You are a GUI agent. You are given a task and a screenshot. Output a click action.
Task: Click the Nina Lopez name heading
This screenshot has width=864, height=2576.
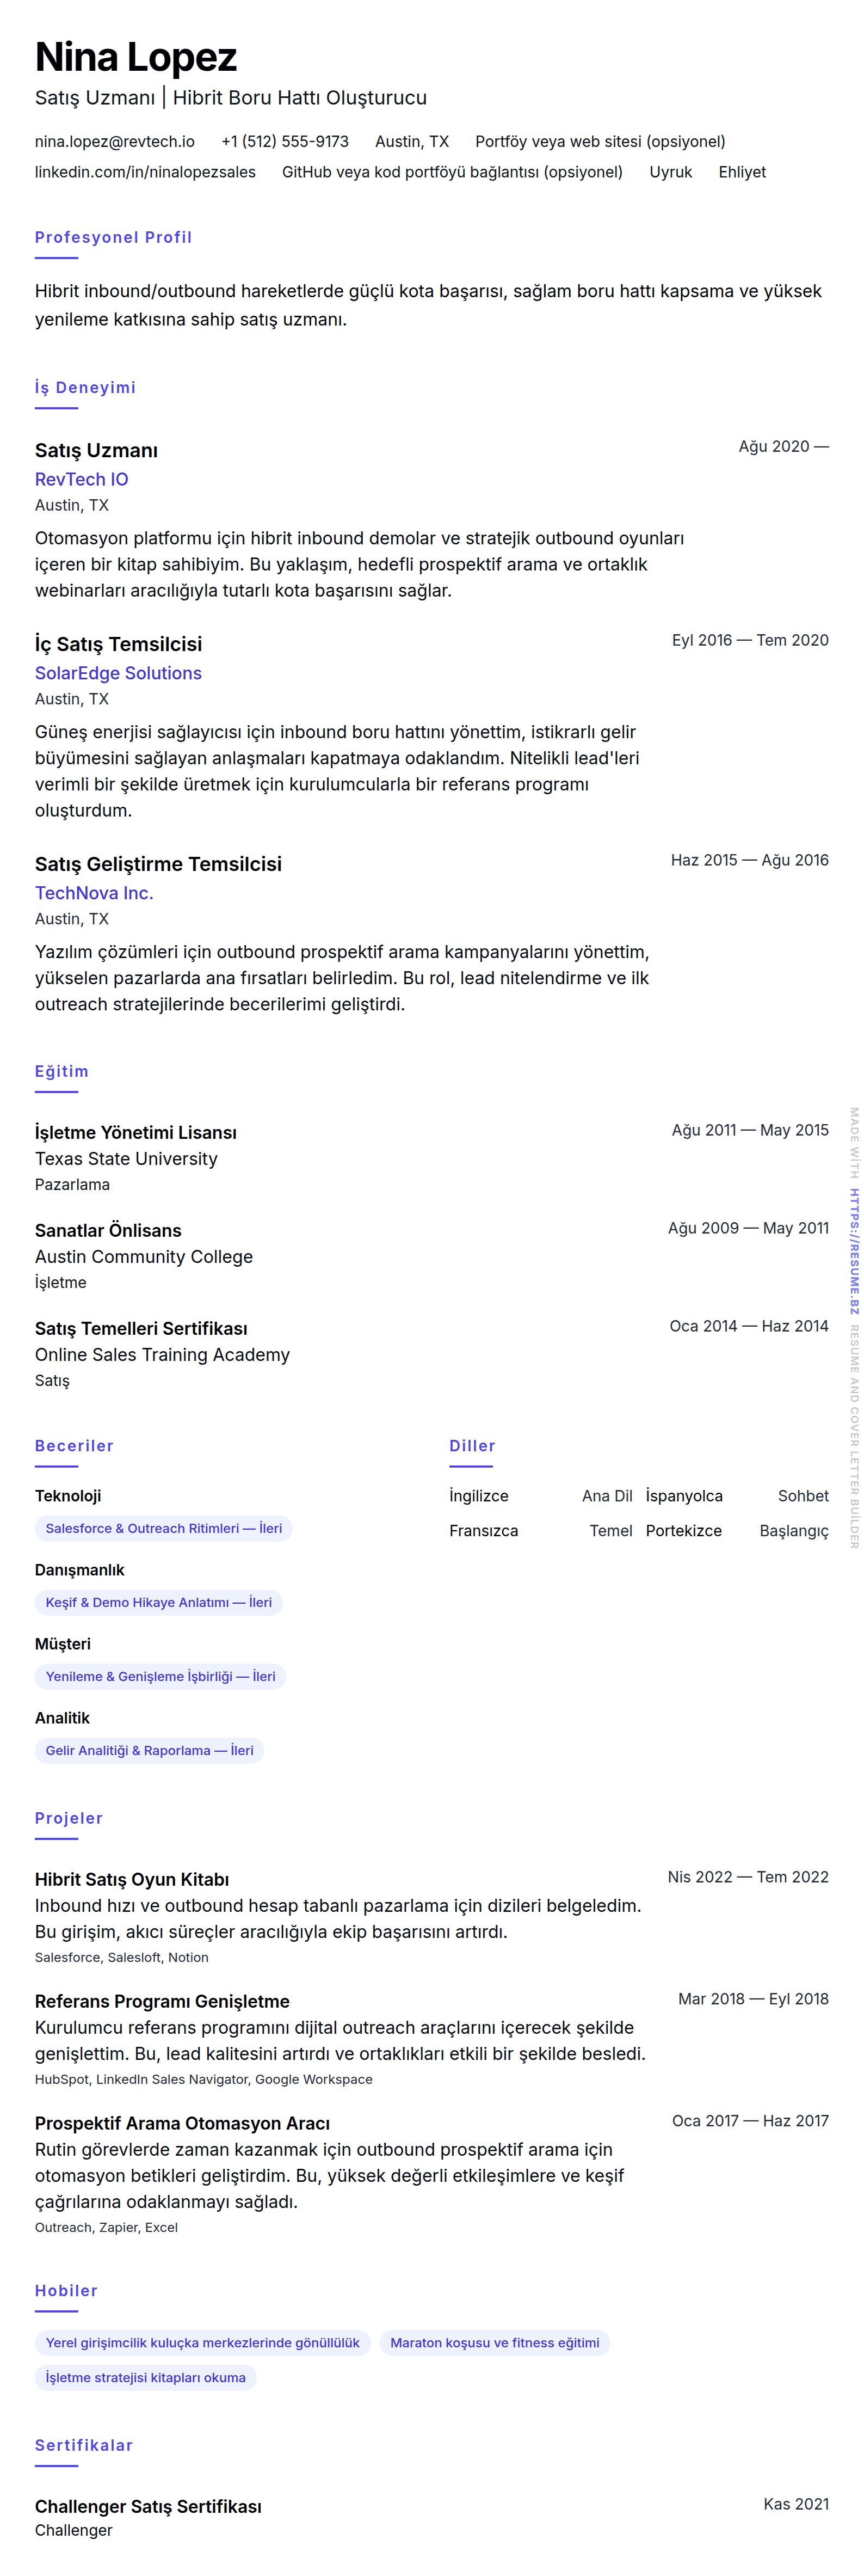(x=136, y=57)
